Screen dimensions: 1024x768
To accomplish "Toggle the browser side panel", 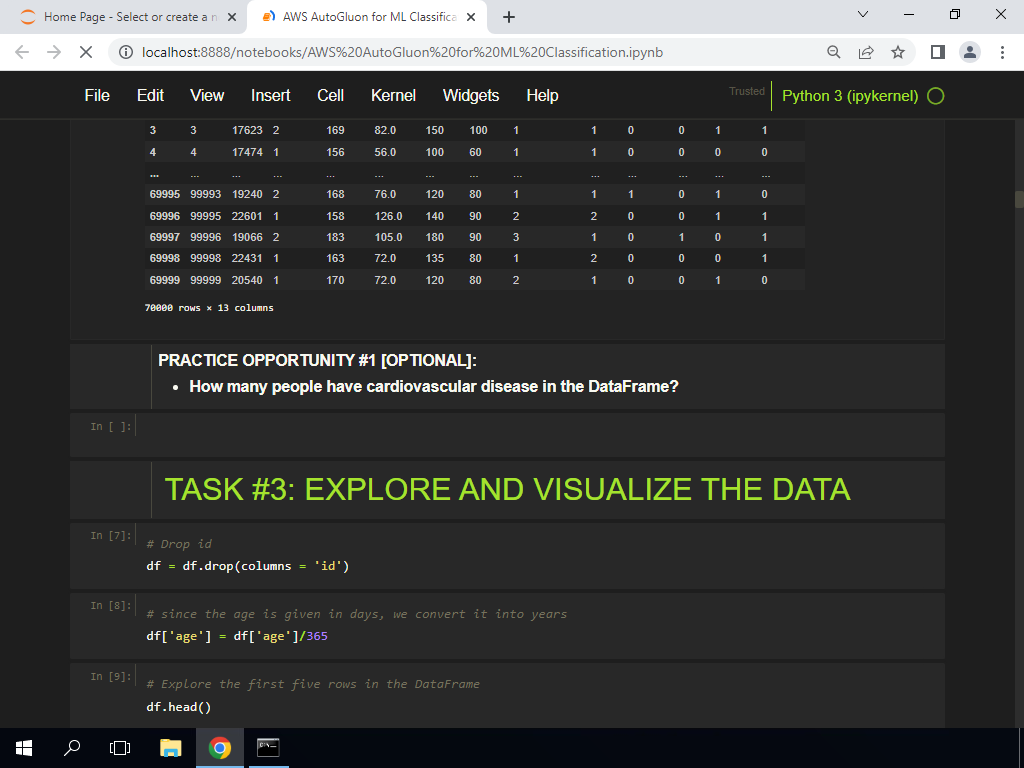I will (x=938, y=52).
